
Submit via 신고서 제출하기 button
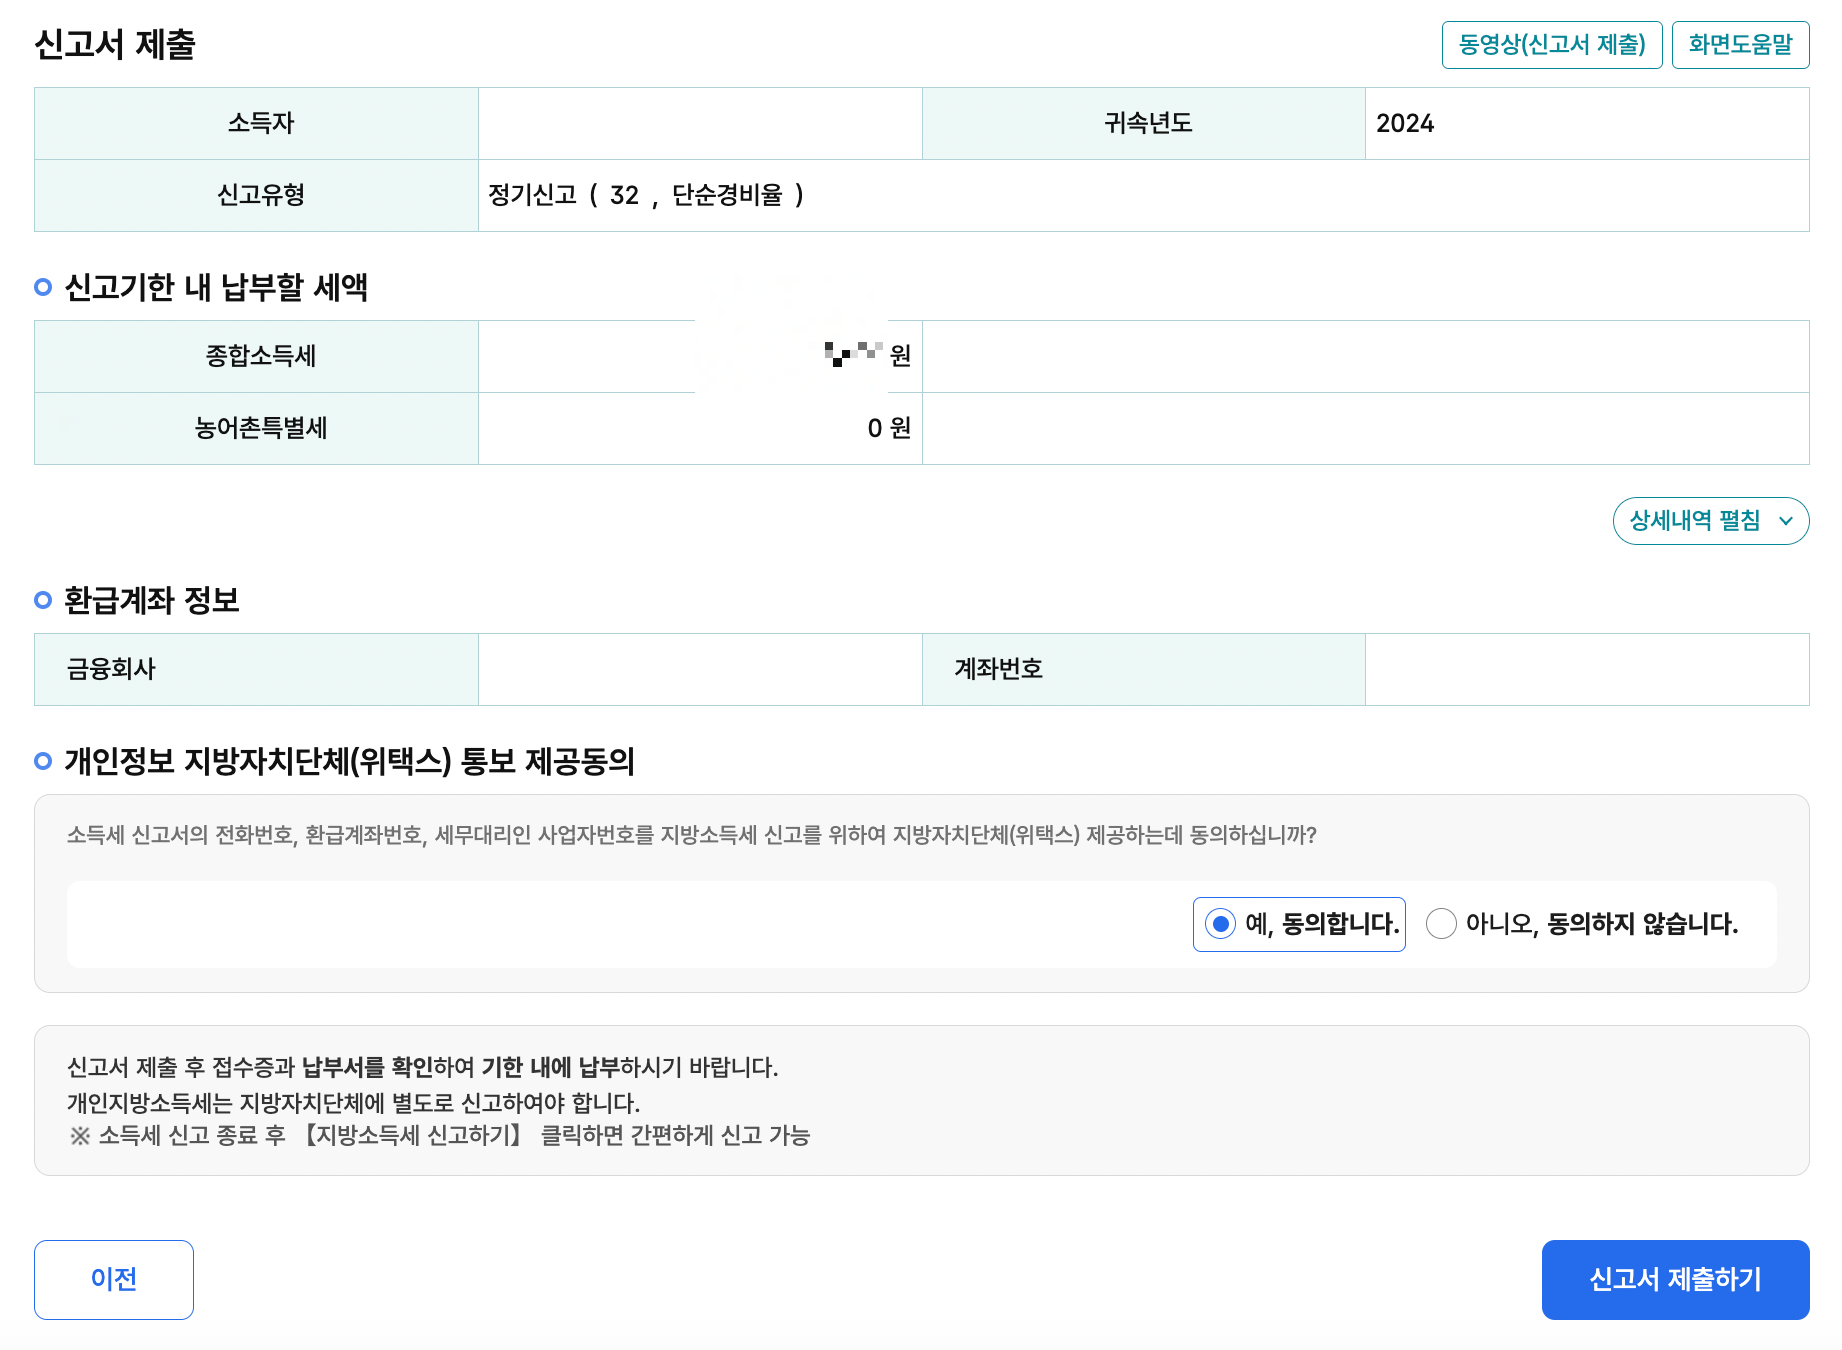point(1675,1279)
